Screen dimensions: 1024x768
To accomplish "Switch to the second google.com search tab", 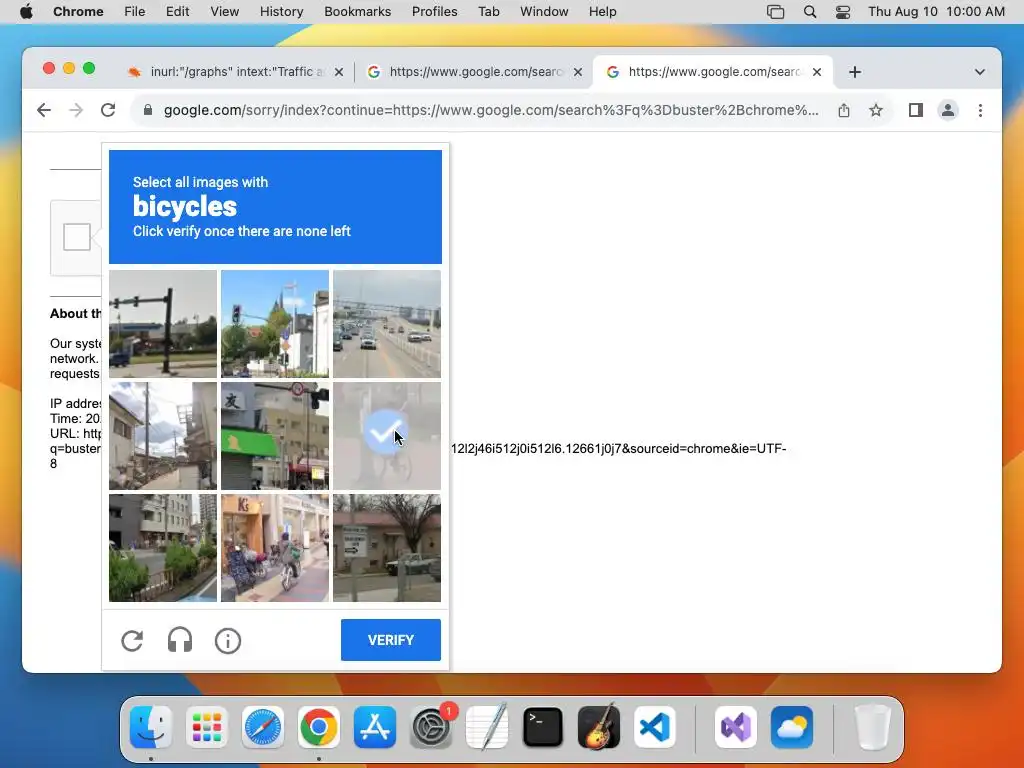I will [x=475, y=72].
